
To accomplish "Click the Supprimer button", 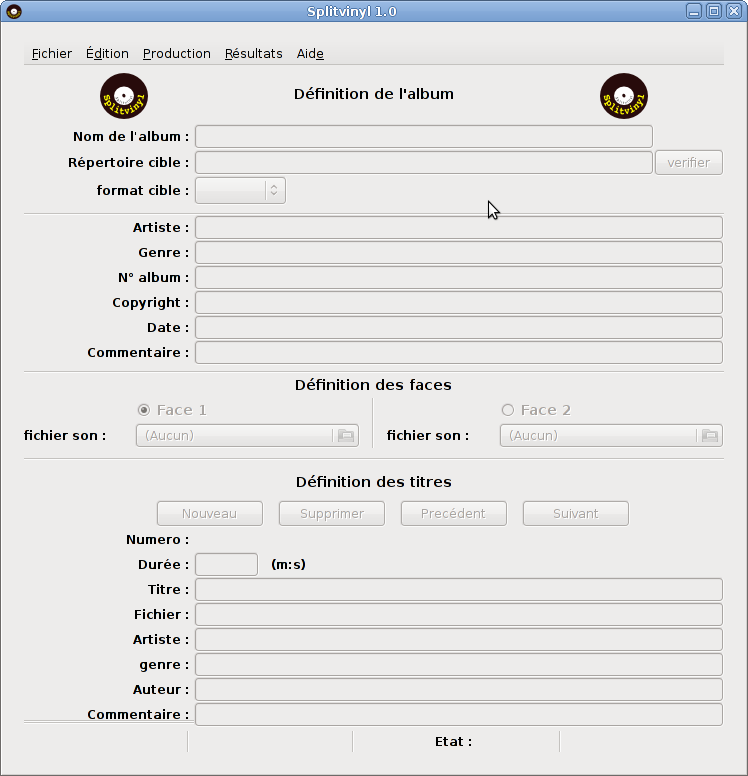I will click(332, 513).
